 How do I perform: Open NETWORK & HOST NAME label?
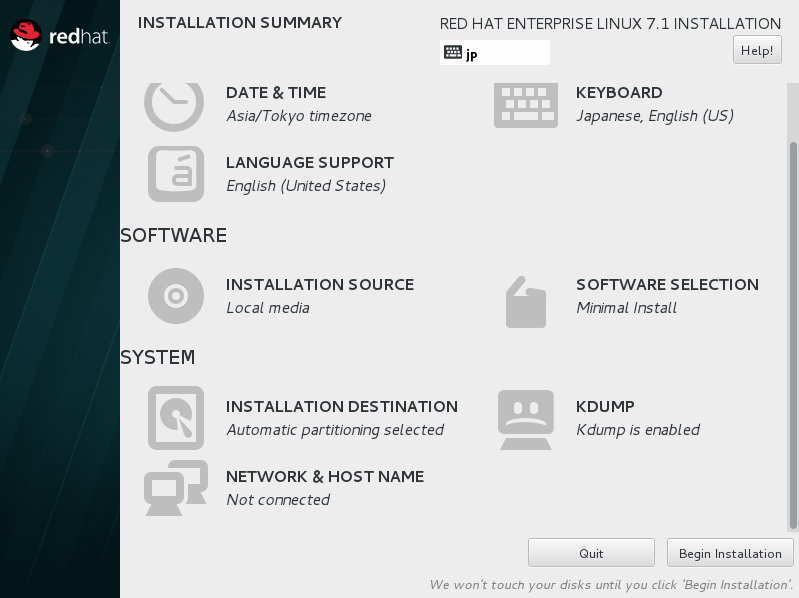tap(325, 476)
